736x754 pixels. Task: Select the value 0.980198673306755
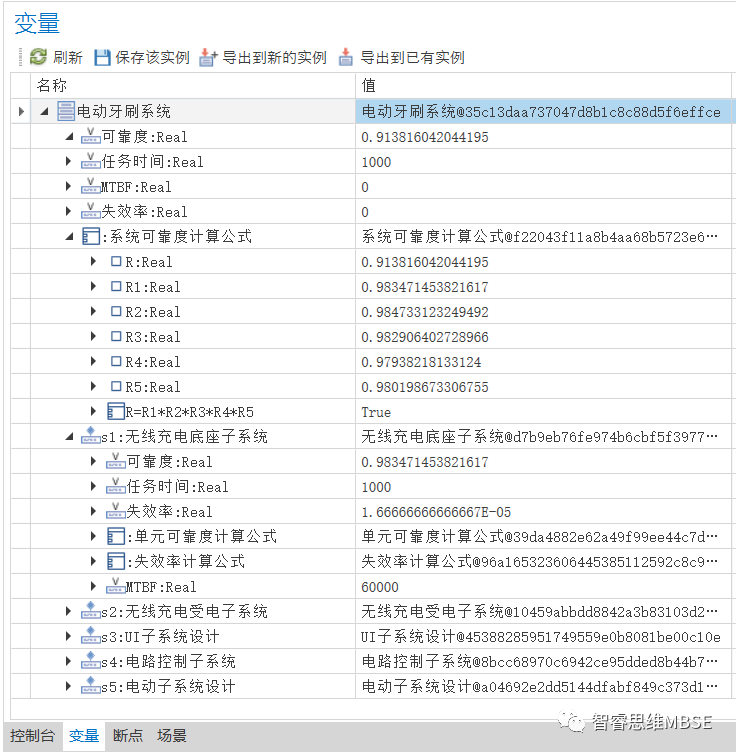[x=424, y=387]
